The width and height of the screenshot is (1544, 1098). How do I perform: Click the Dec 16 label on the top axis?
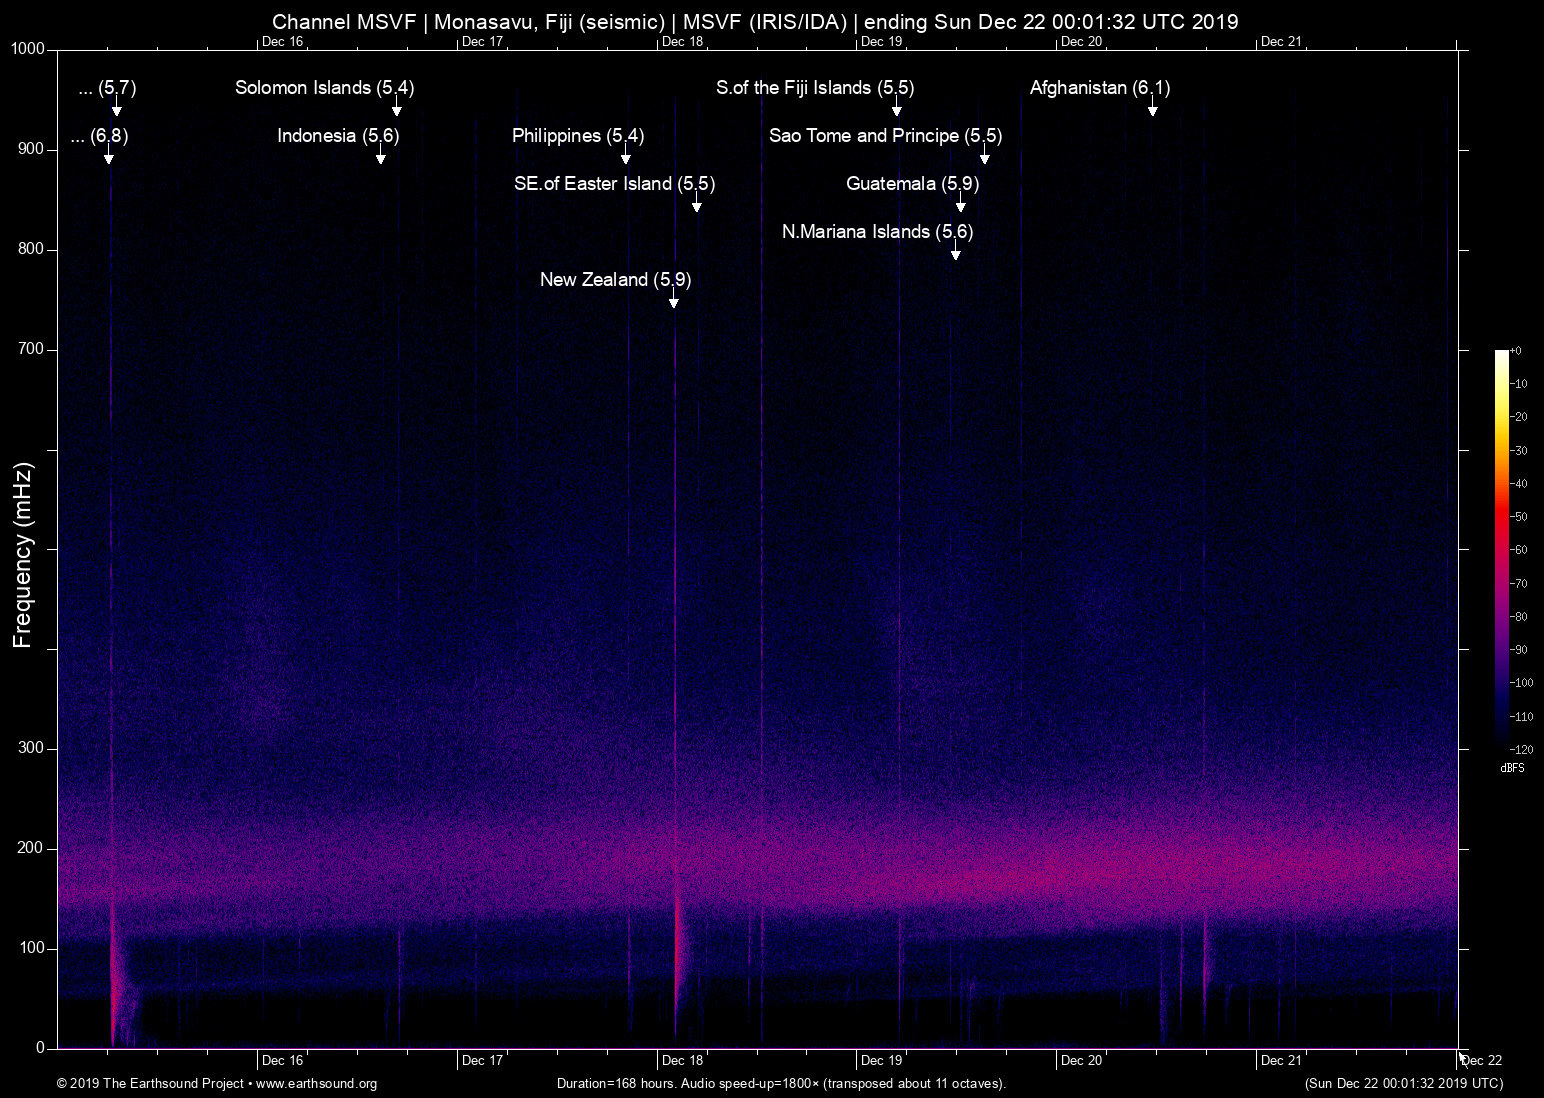pyautogui.click(x=282, y=41)
